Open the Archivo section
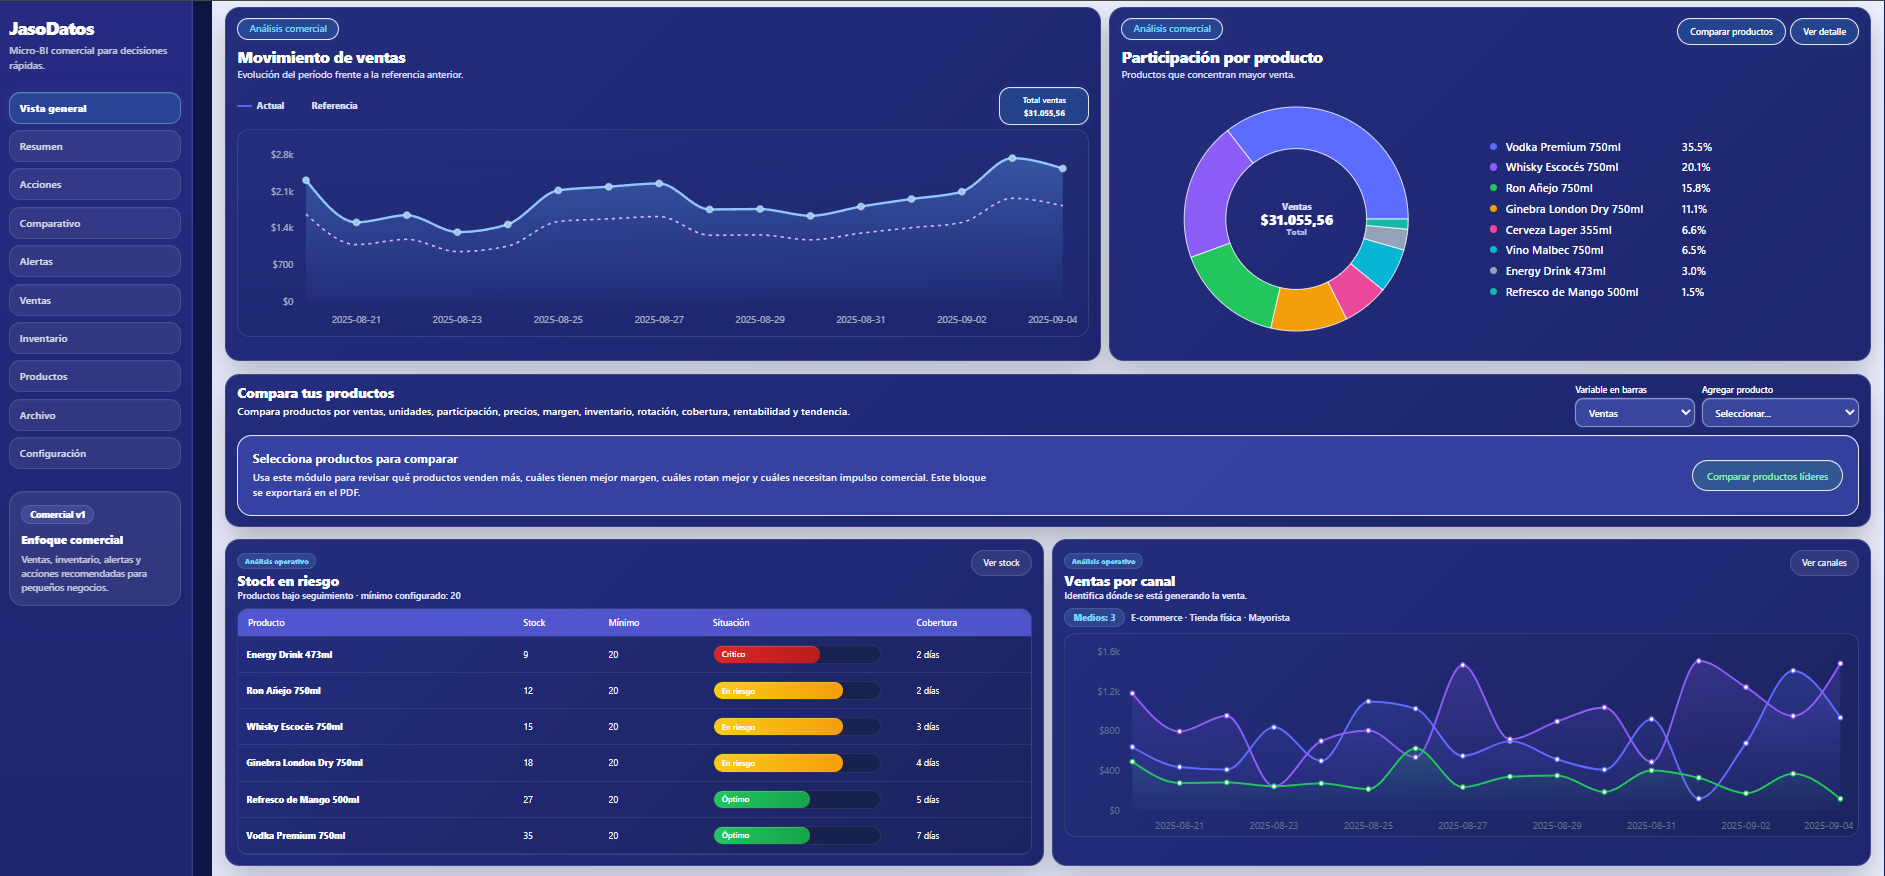Screen dimensions: 1885x876 tap(95, 415)
